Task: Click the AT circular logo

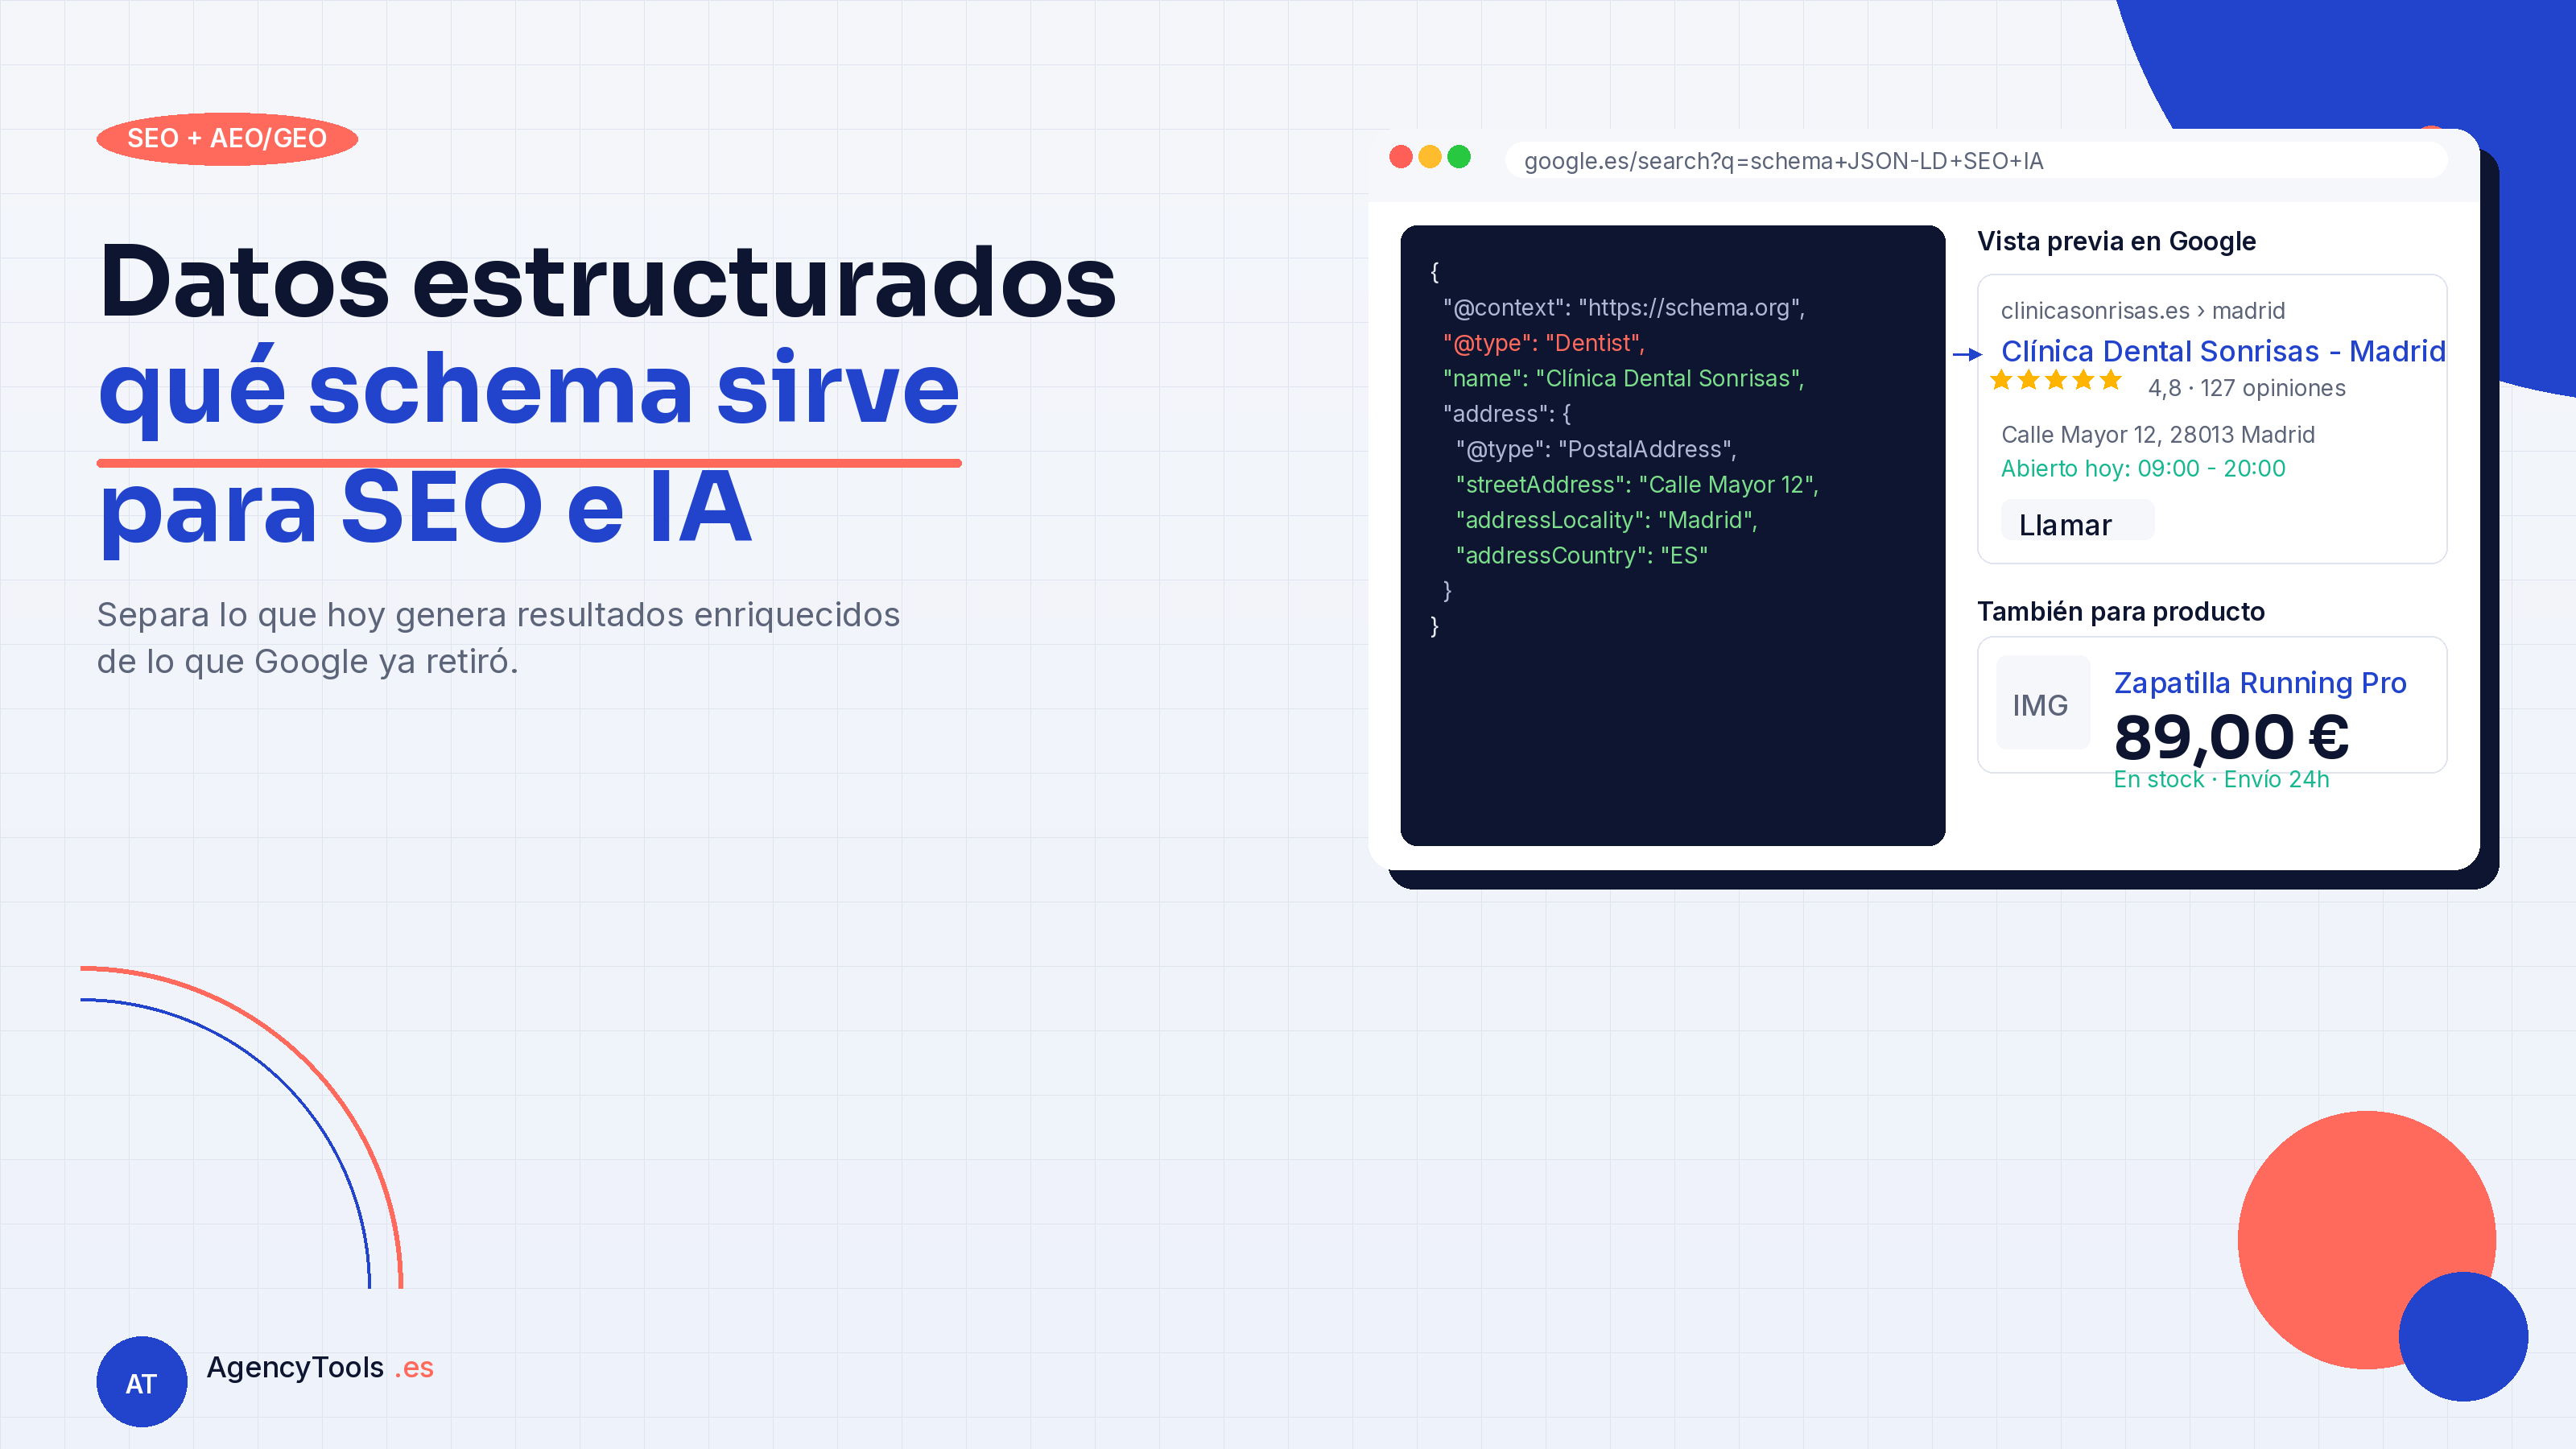Action: click(141, 1381)
